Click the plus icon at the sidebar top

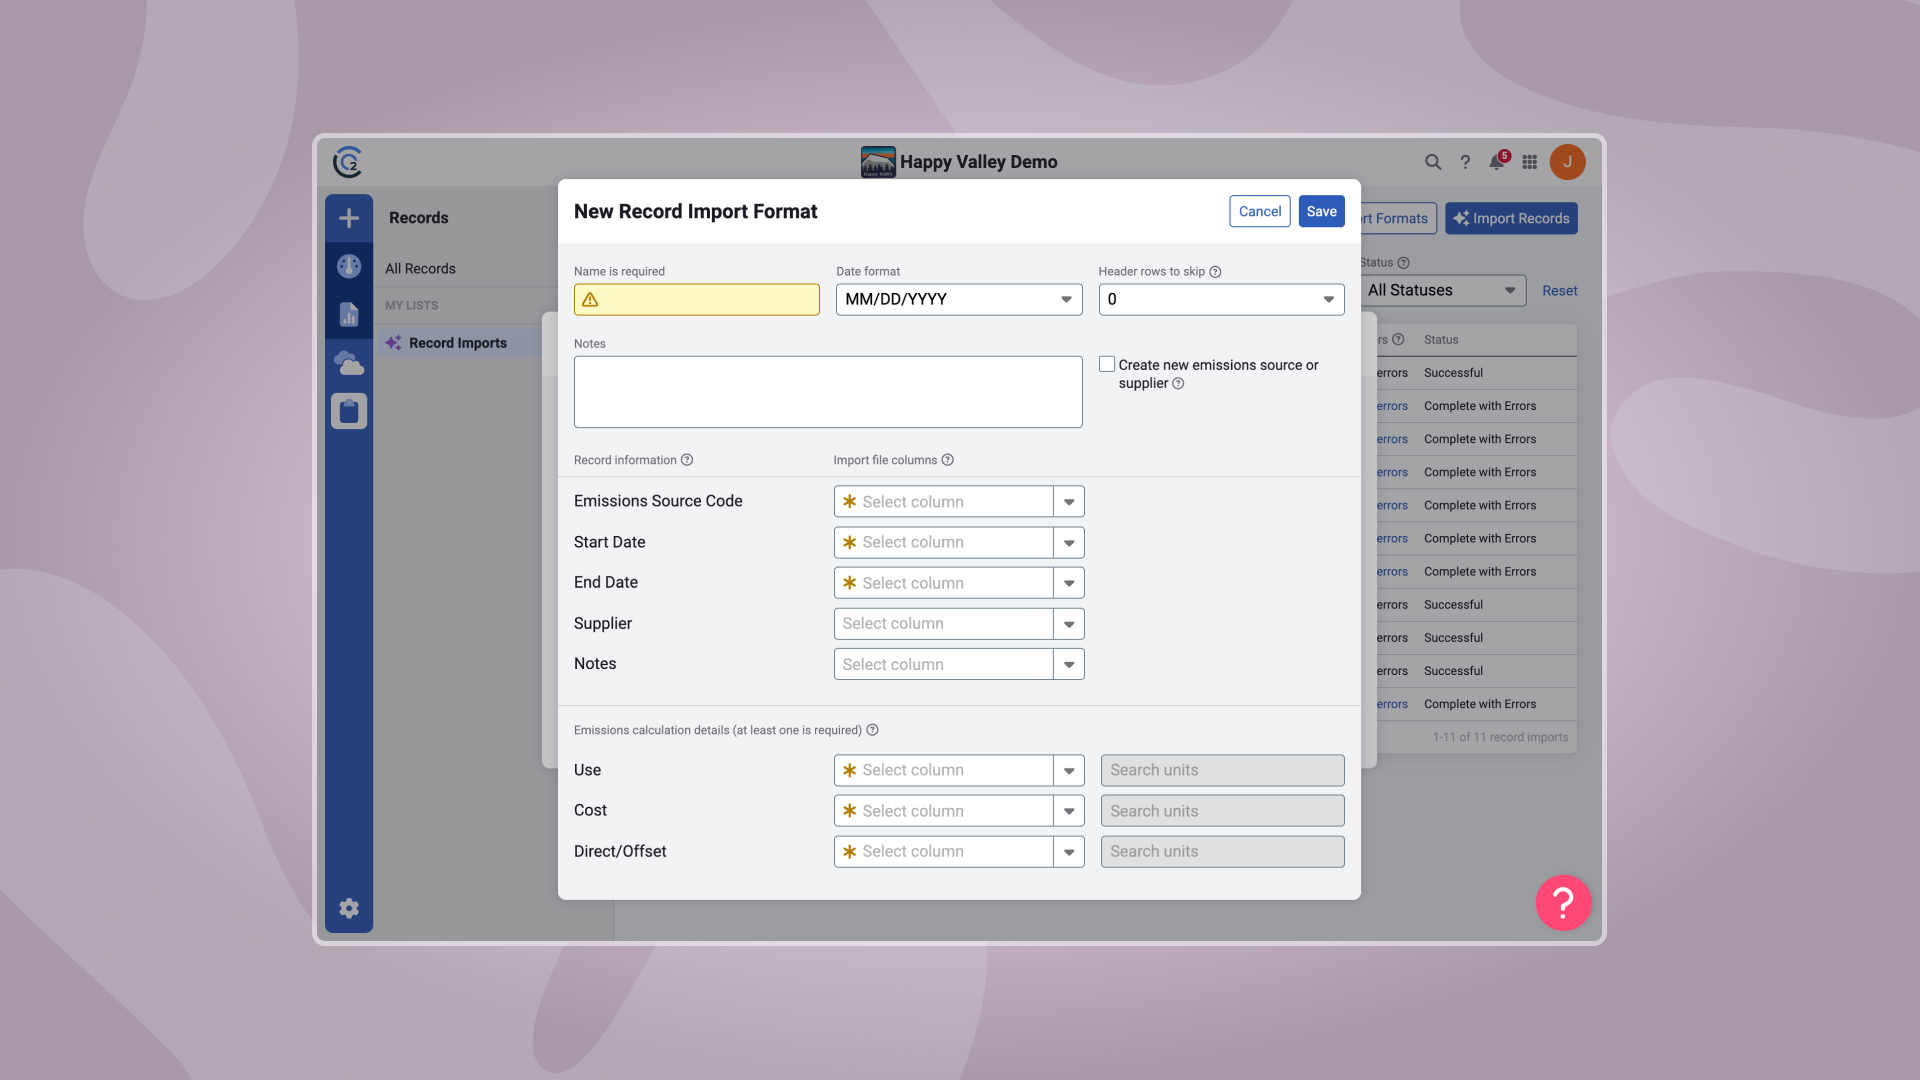[x=348, y=217]
